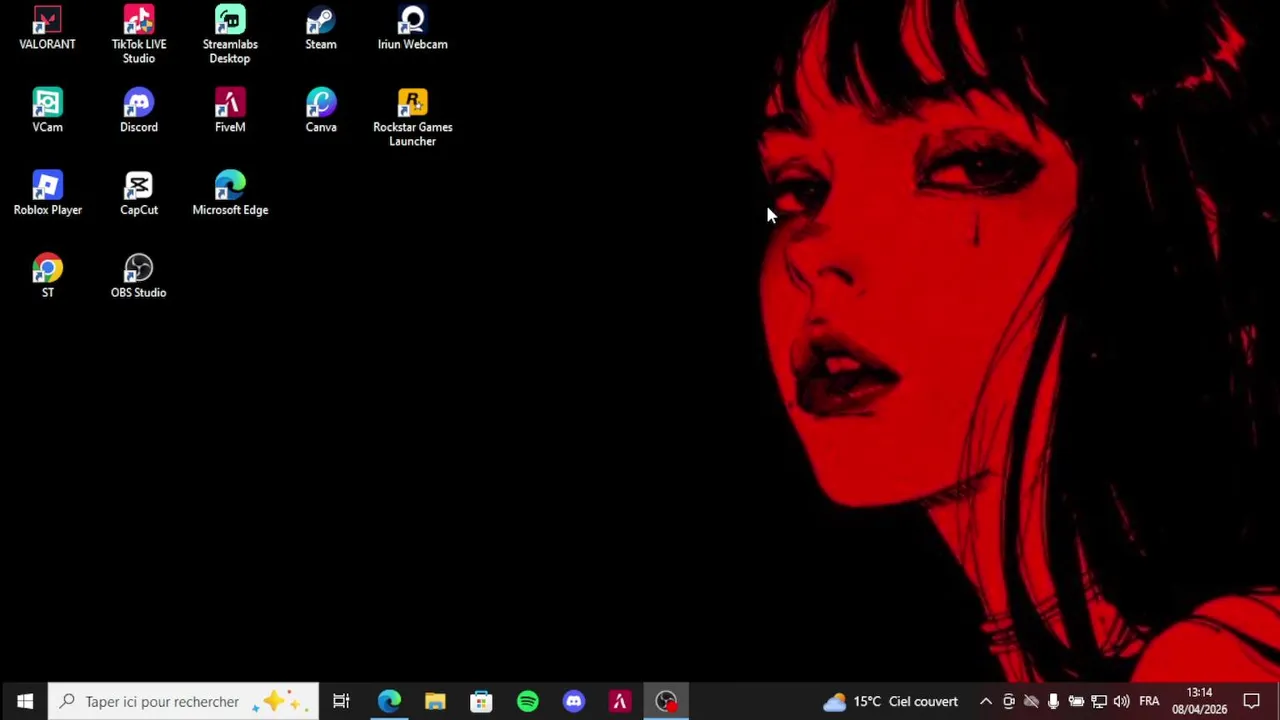Select the VCam desktop icon
Screen dimensions: 1280x720
(x=47, y=111)
